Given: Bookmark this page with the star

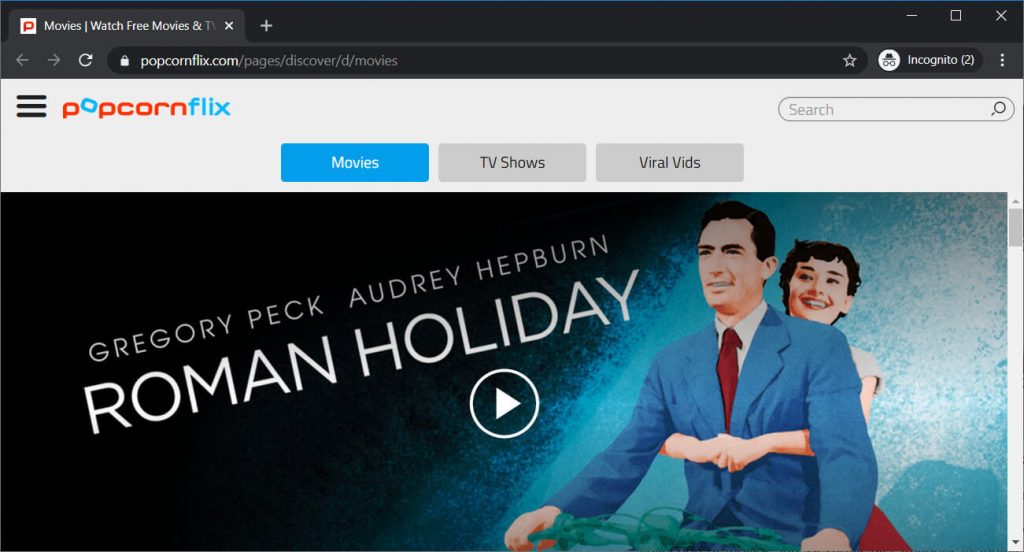Looking at the screenshot, I should click(x=849, y=61).
